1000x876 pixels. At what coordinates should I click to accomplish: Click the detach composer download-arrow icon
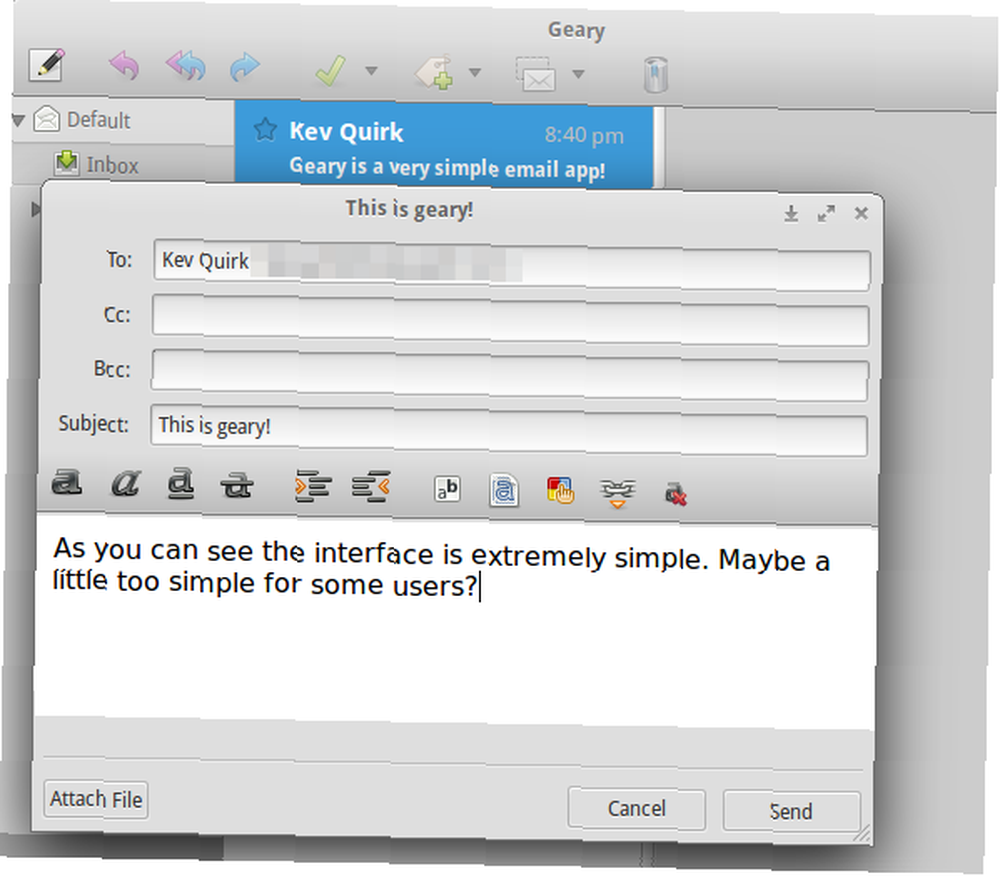click(x=791, y=214)
